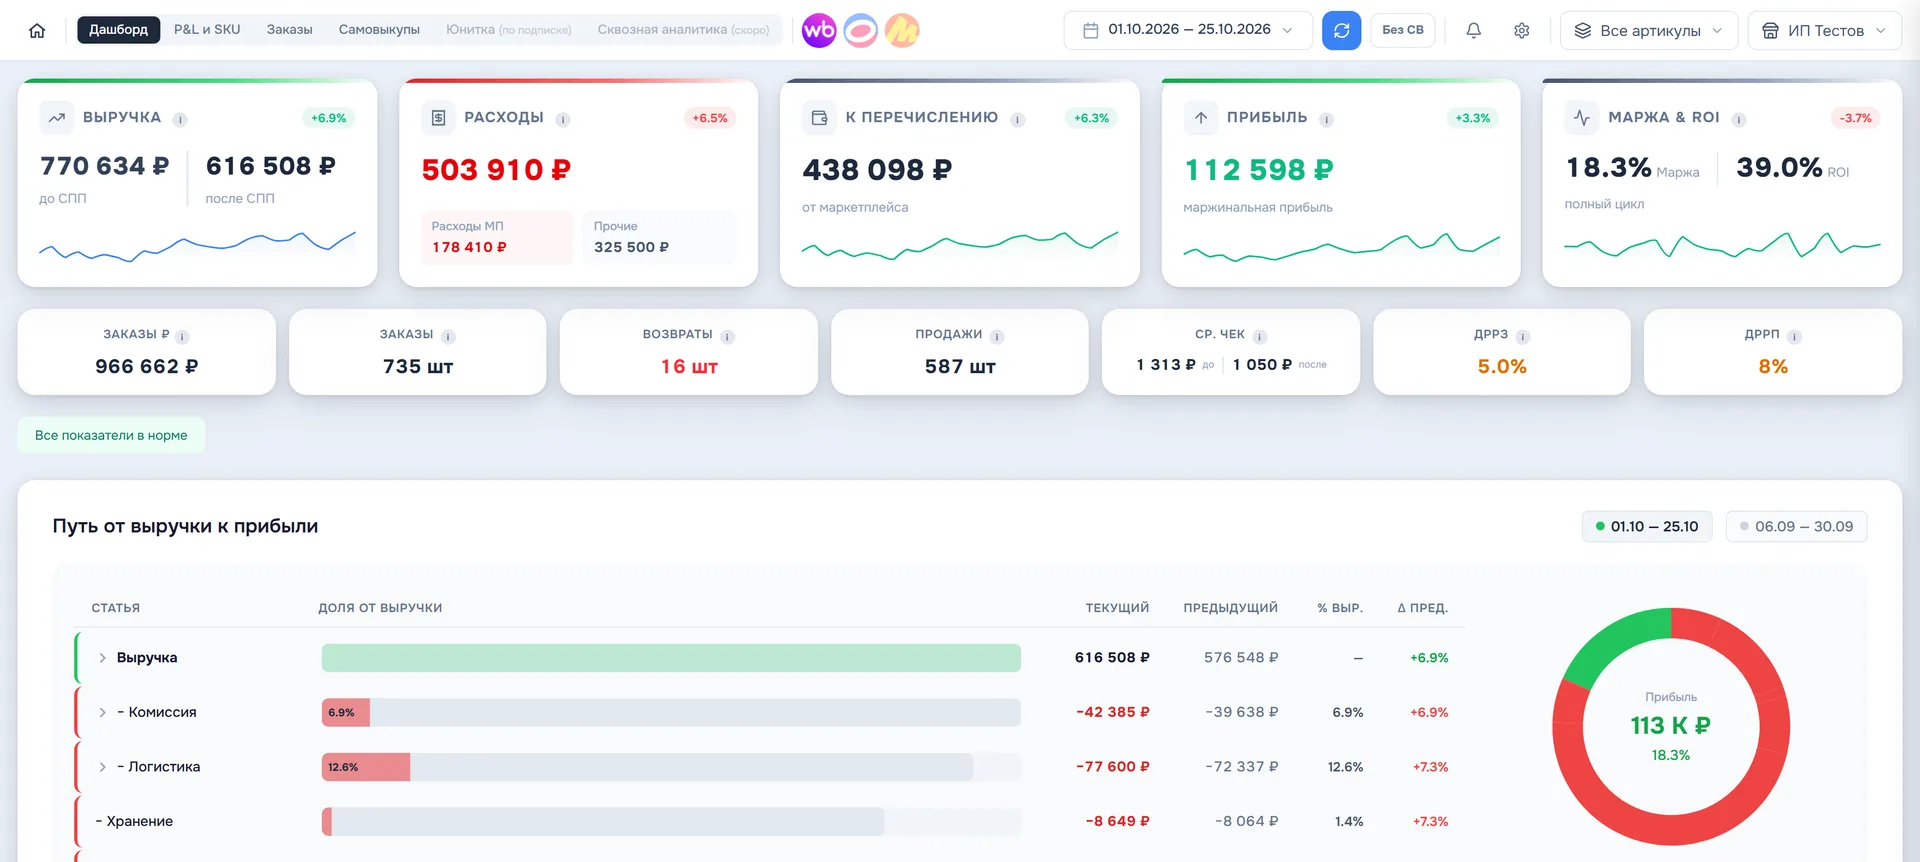Click the Прочие expenses tile 325 500 ₽
This screenshot has width=1920, height=862.
[659, 237]
